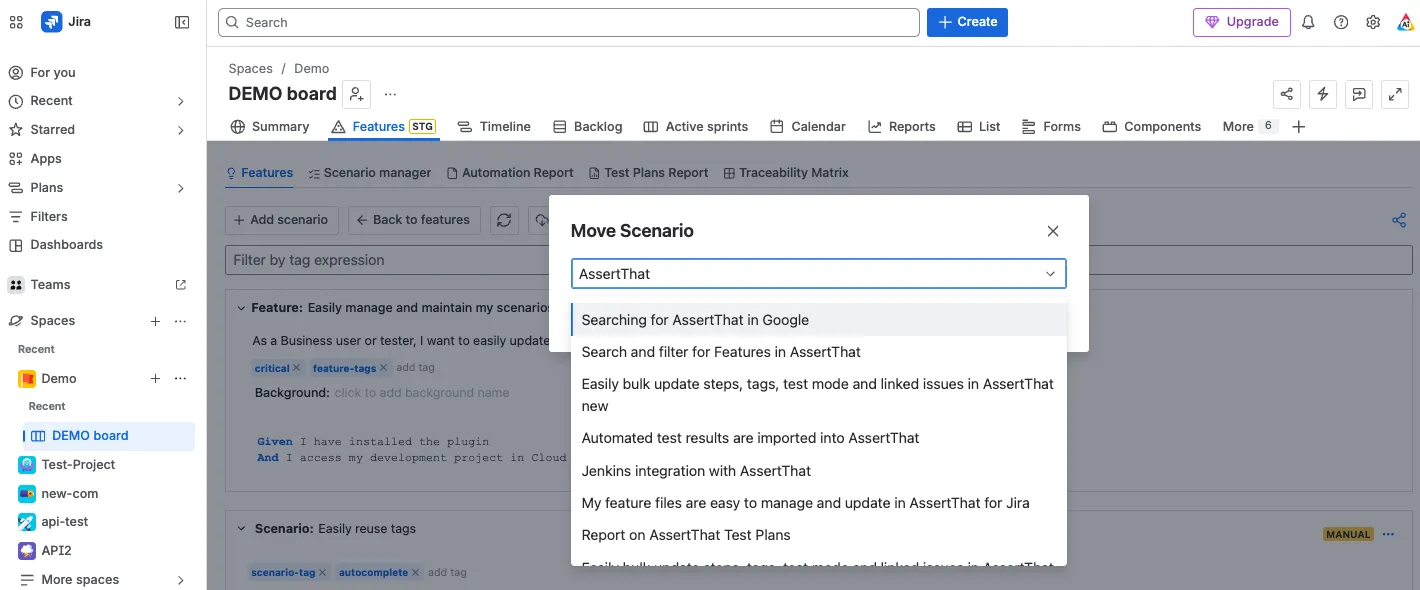The width and height of the screenshot is (1420, 590).
Task: Click the Create button
Action: (967, 22)
